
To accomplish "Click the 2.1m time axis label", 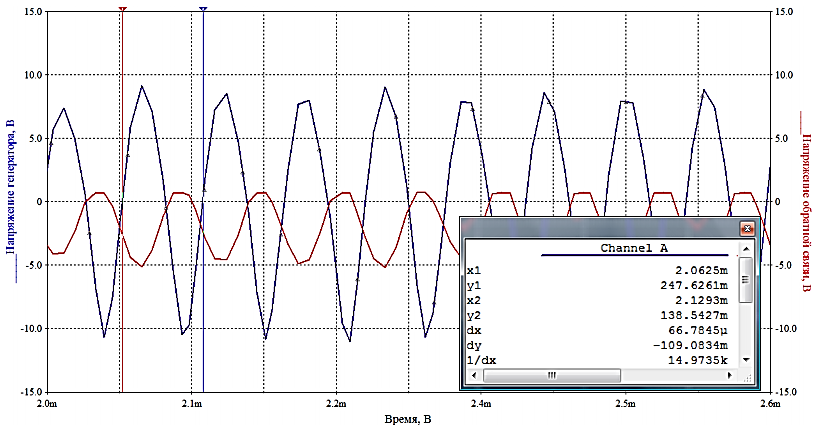I will click(192, 403).
